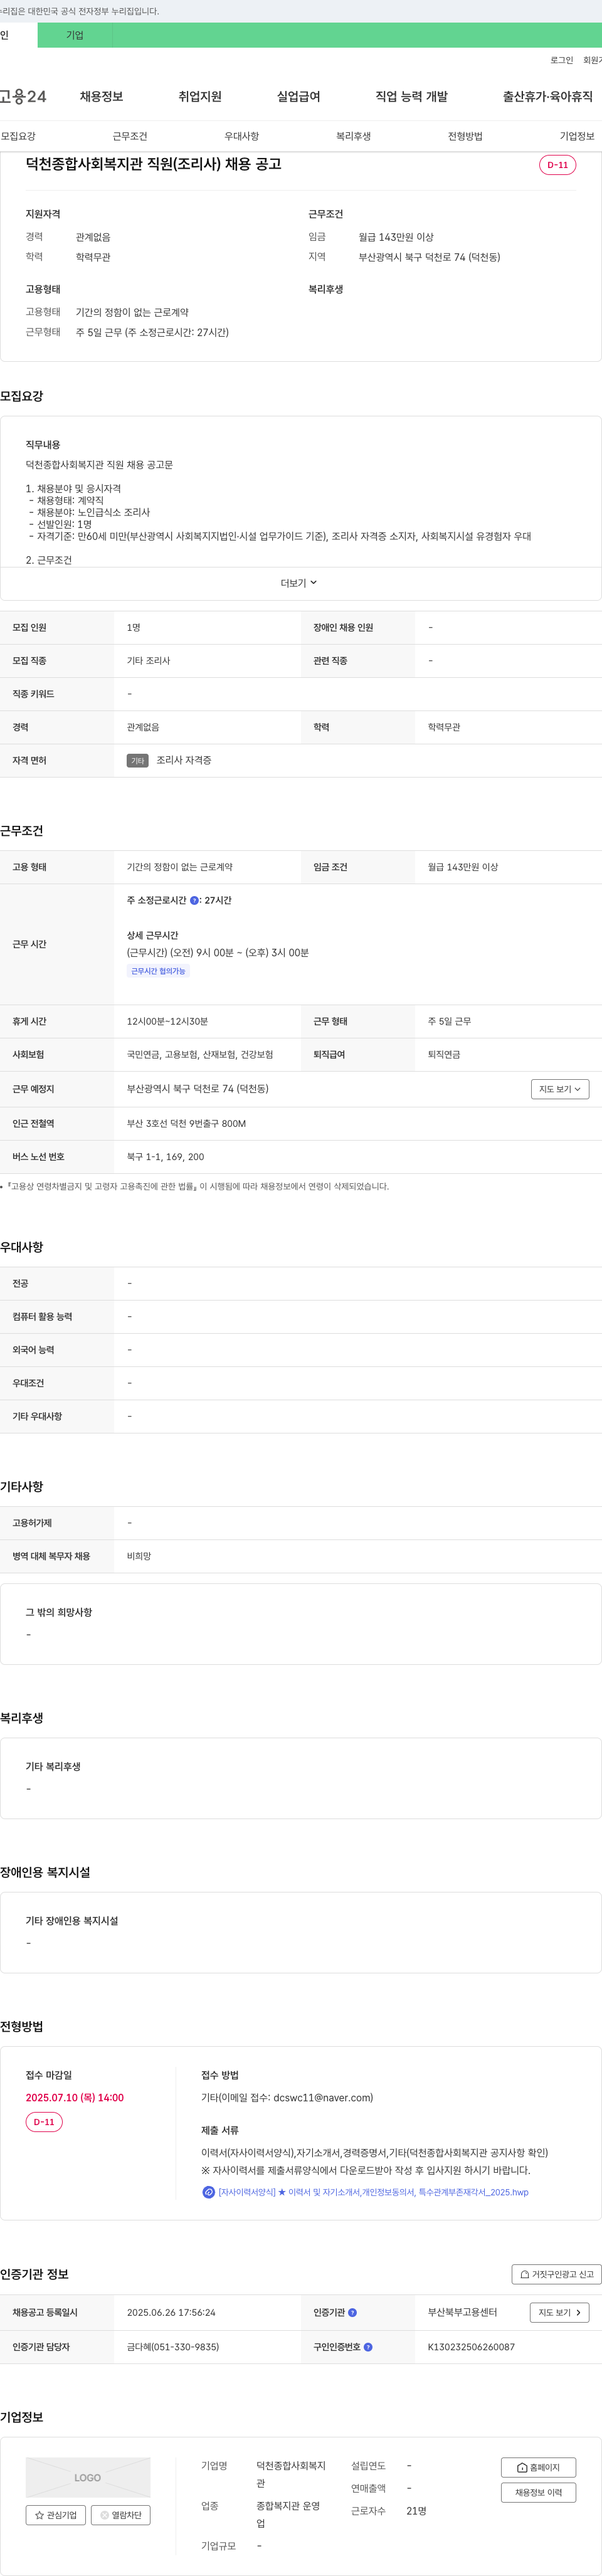Click 근무형태 text 주 5일 근무 (주 소정근로시간: 27시간)
Viewport: 602px width, 2576px height.
click(x=152, y=332)
